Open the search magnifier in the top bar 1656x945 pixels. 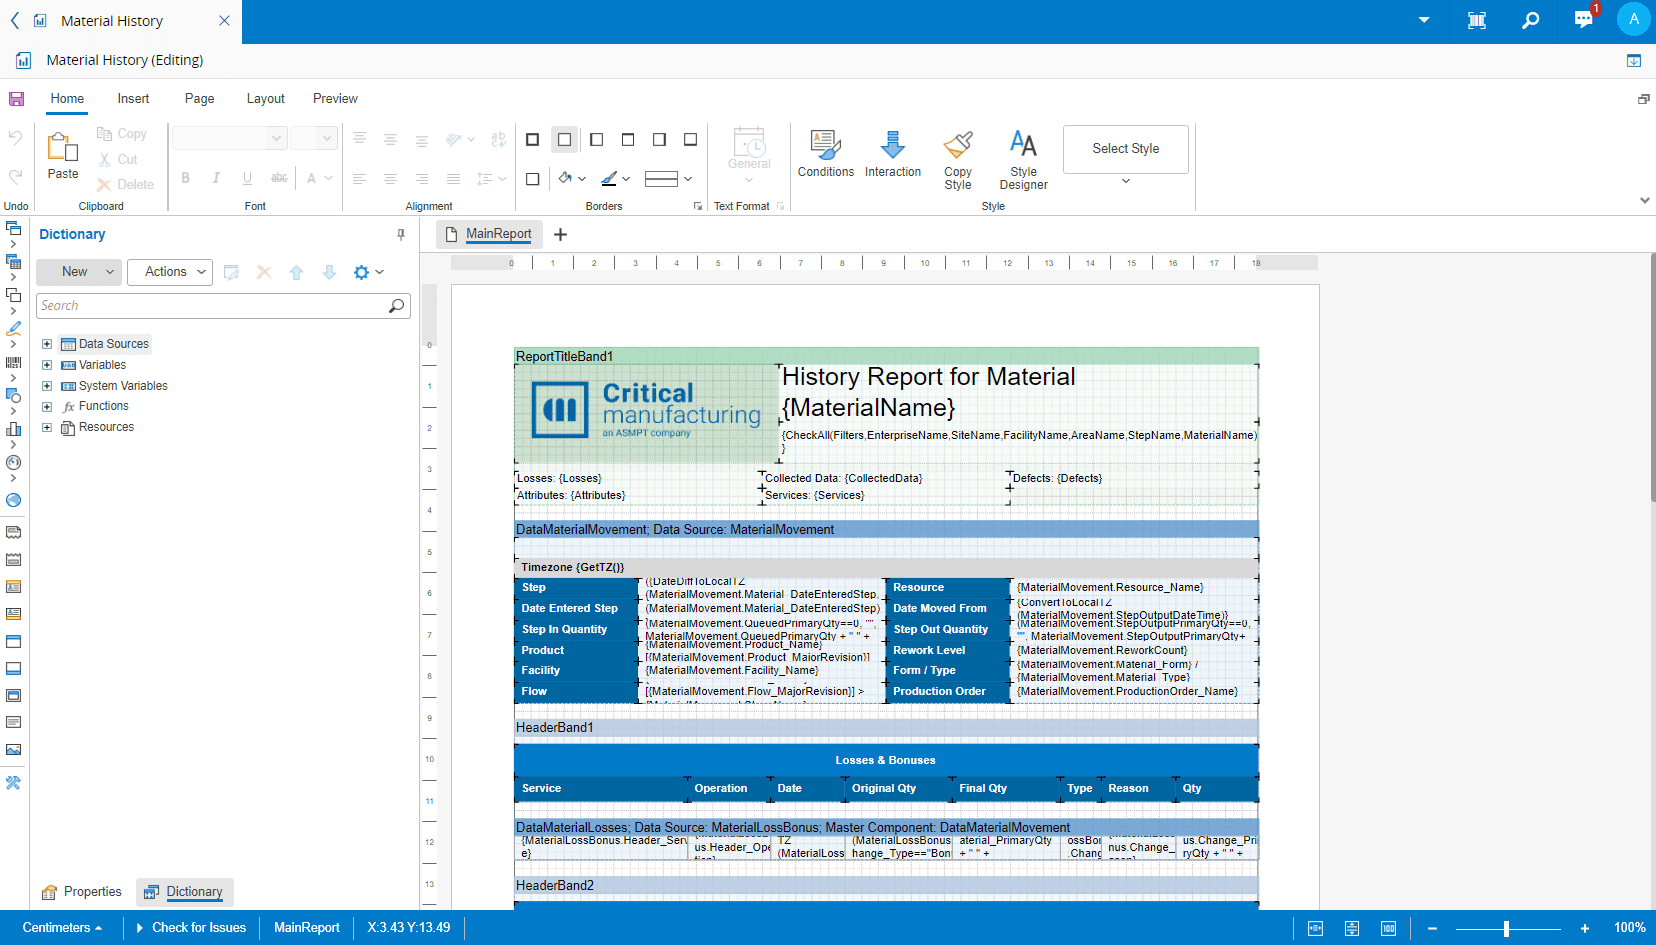(x=1530, y=21)
